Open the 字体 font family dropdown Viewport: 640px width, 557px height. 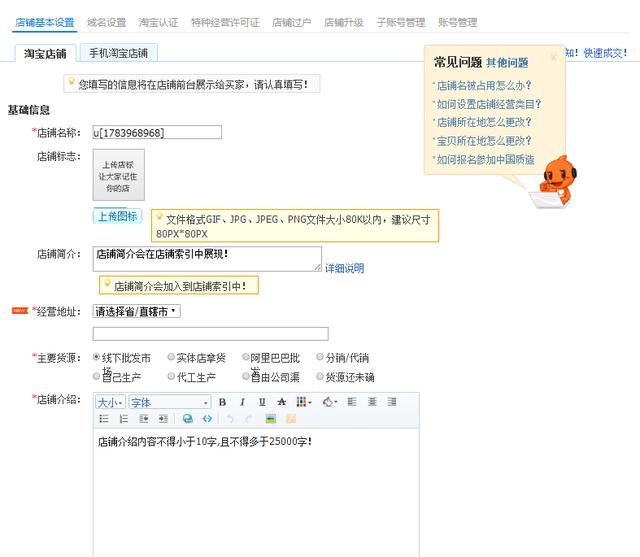[169, 403]
